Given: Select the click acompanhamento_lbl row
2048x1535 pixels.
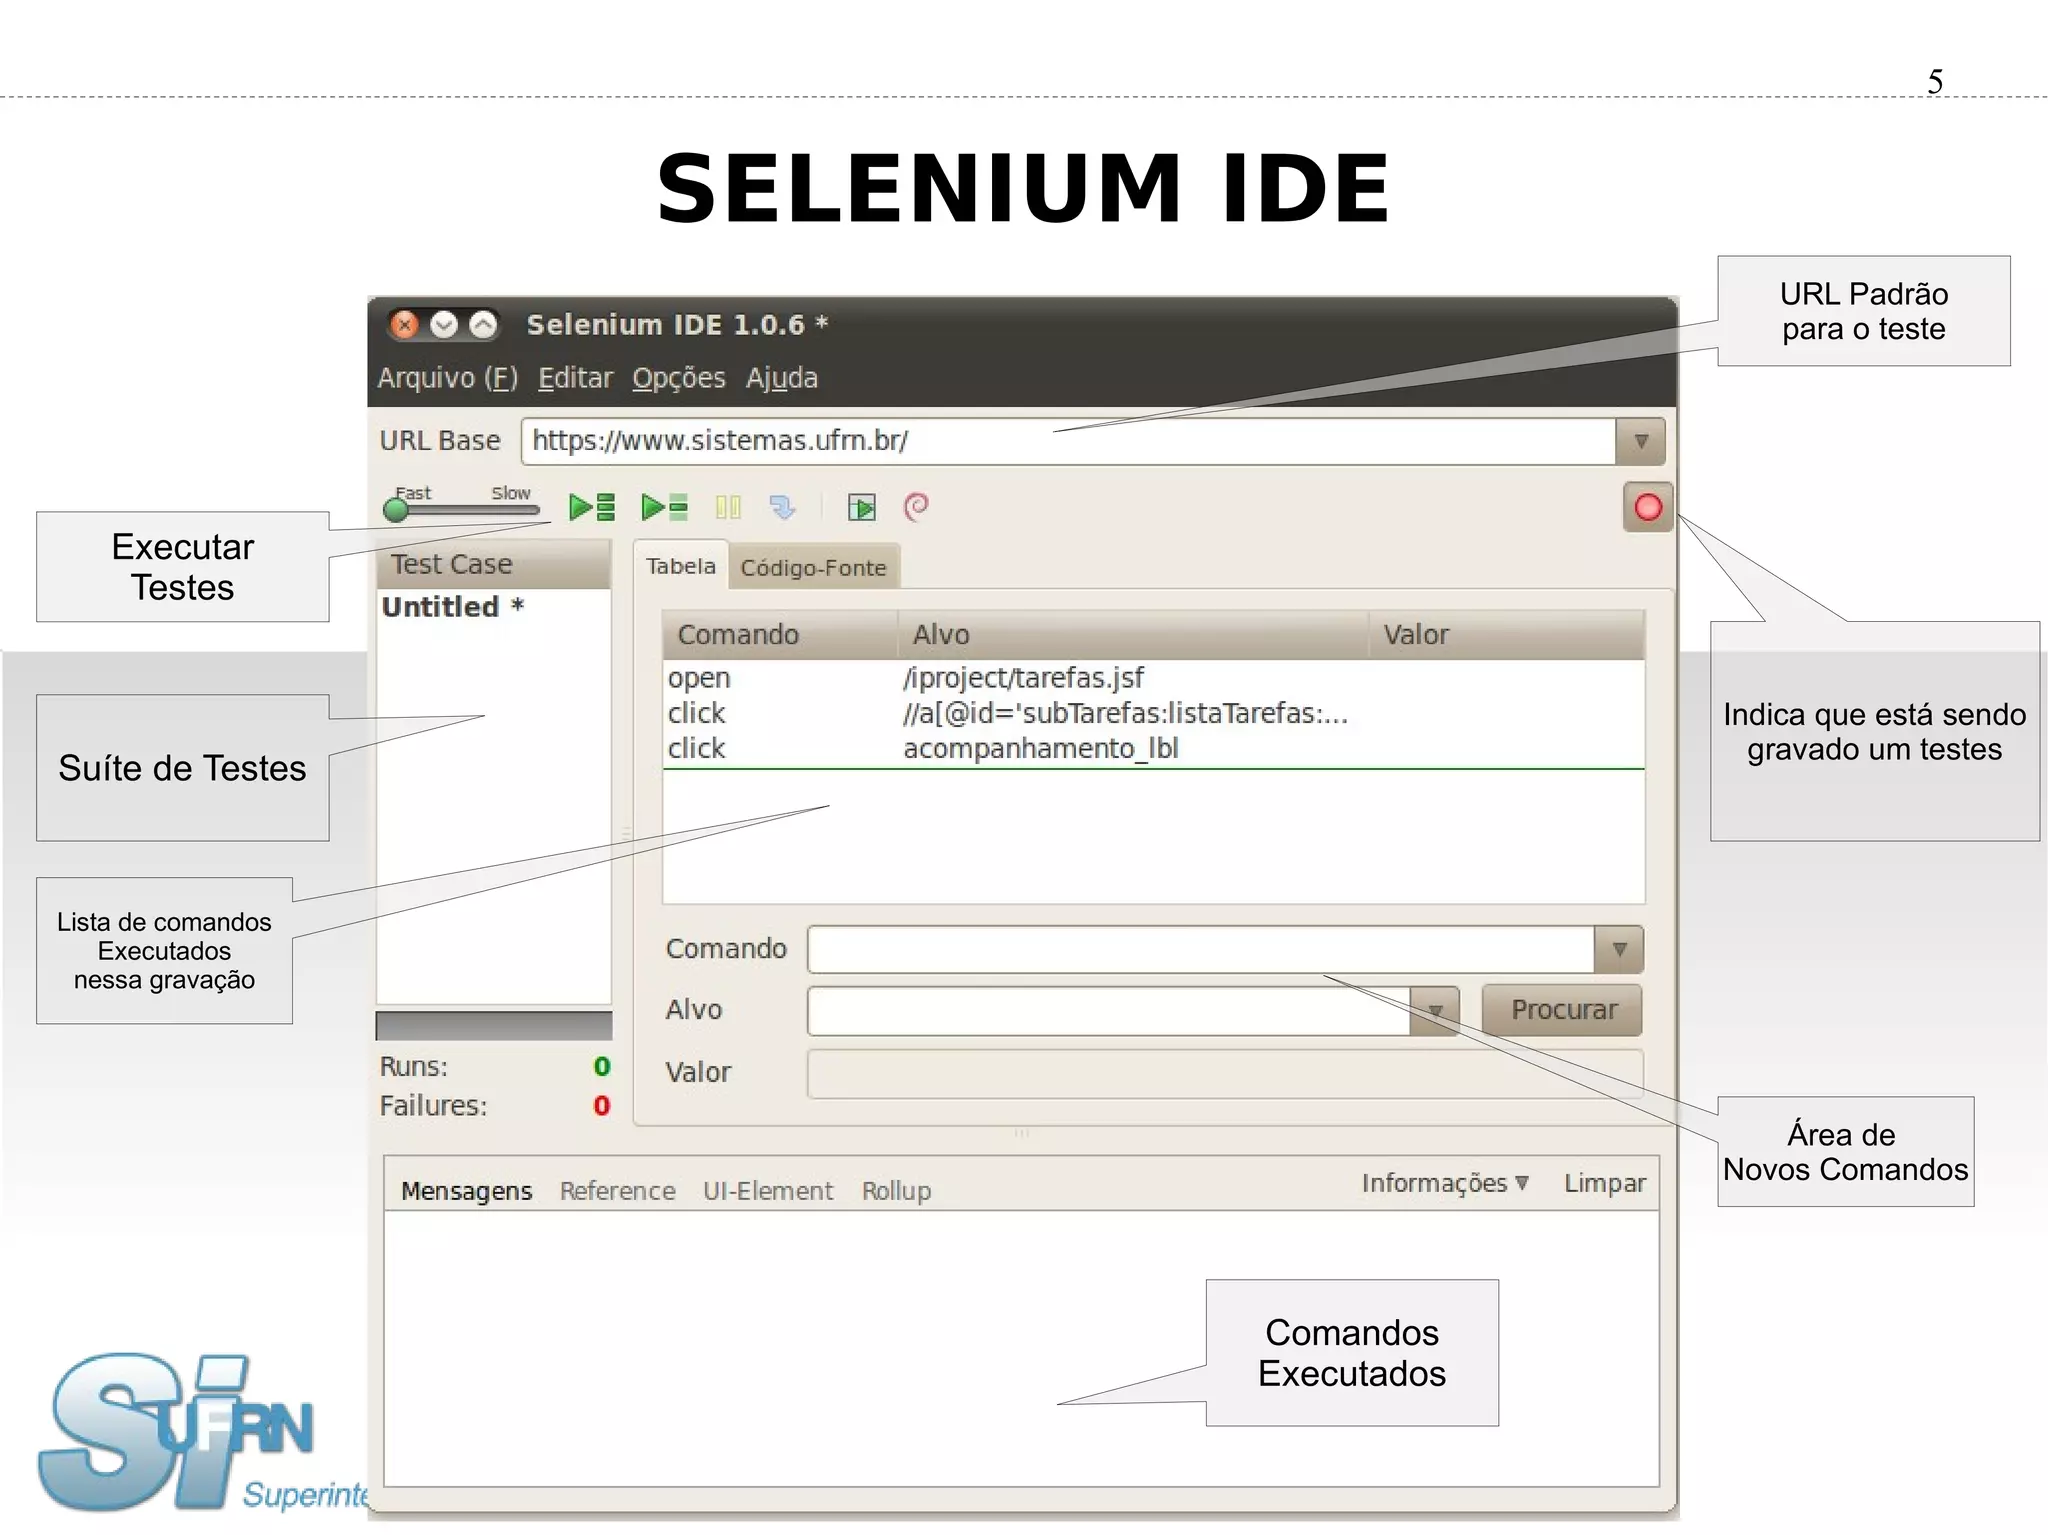Looking at the screenshot, I should tap(1154, 748).
